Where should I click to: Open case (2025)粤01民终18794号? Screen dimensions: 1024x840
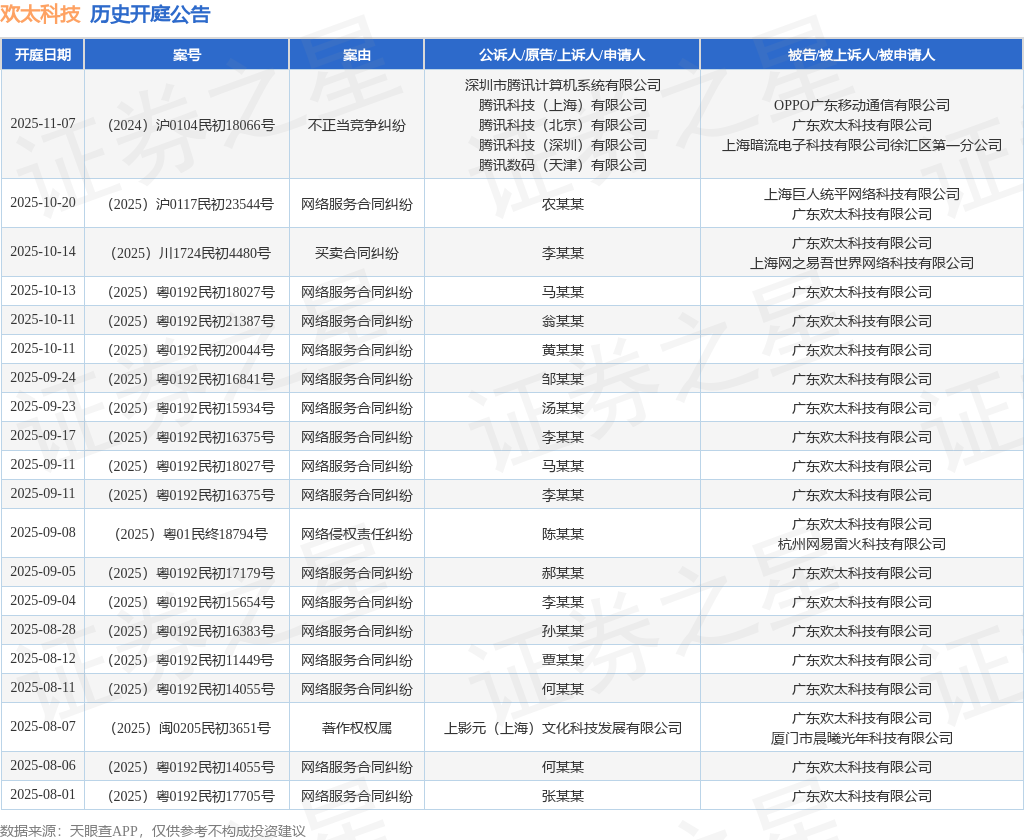click(187, 534)
